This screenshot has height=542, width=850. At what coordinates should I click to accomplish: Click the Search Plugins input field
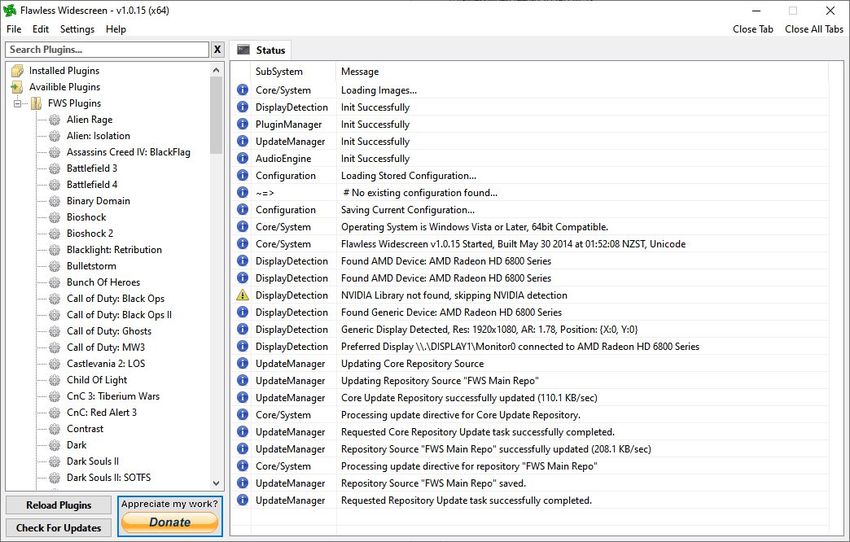(107, 49)
